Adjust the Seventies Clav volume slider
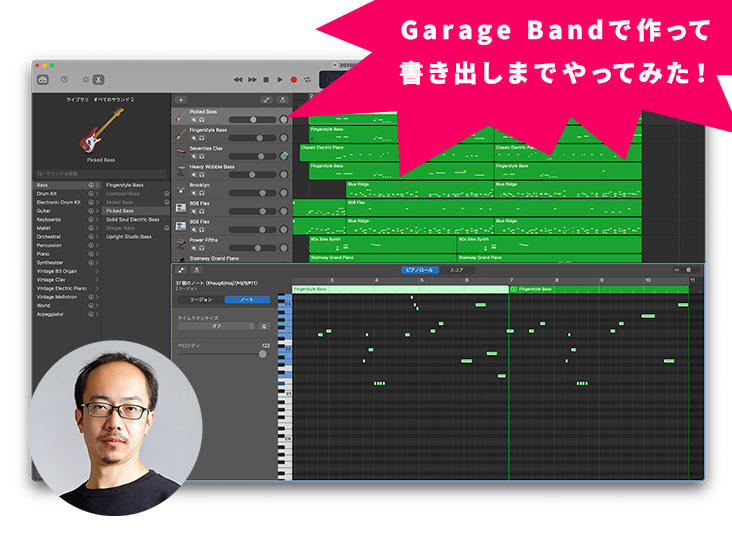This screenshot has height=540, width=732. click(x=252, y=156)
